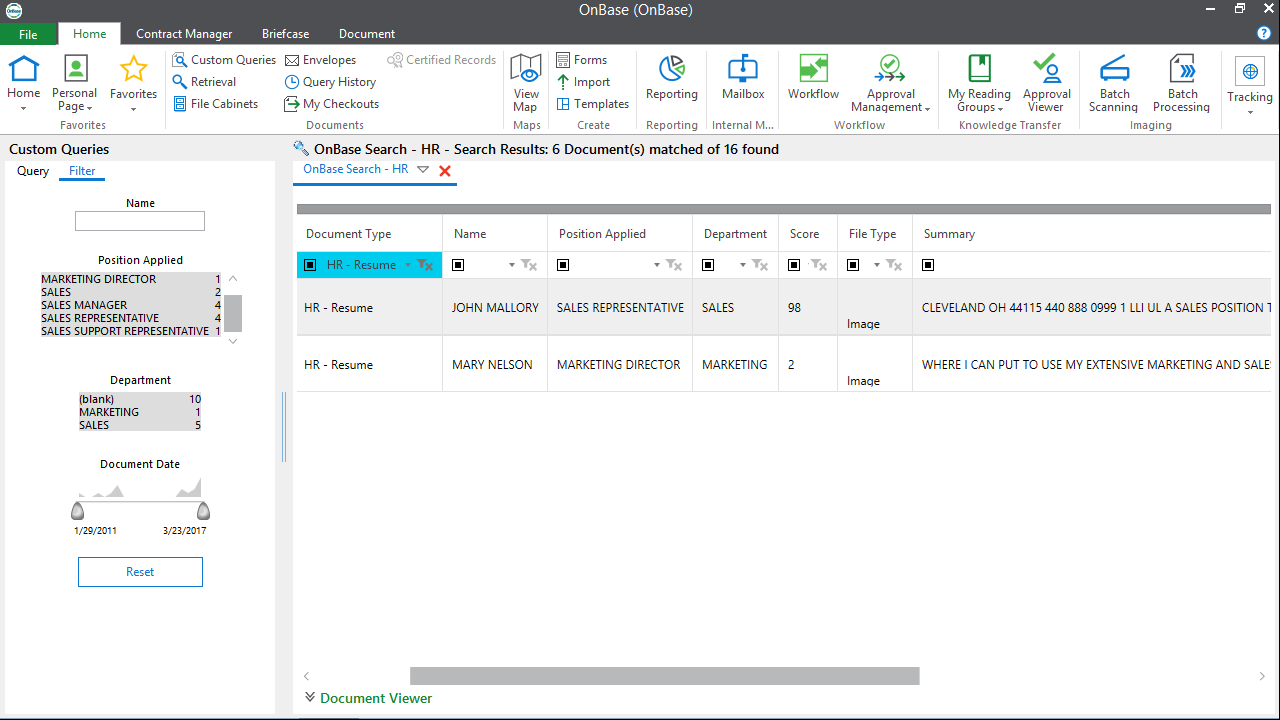1280x720 pixels.
Task: Open Batch Processing tool
Action: (1182, 84)
